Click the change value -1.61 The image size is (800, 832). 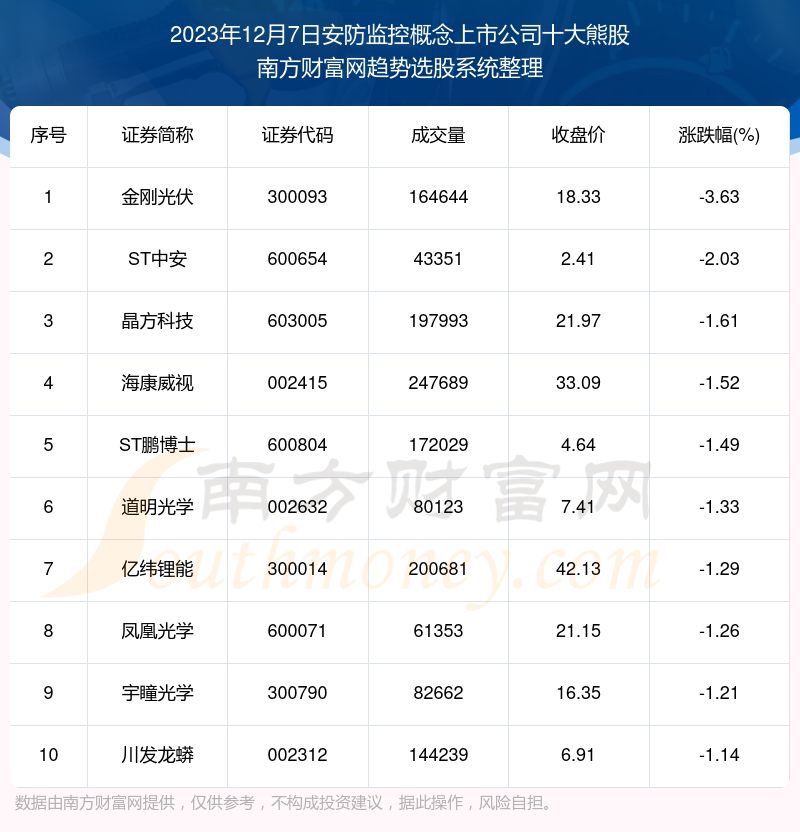pos(719,322)
